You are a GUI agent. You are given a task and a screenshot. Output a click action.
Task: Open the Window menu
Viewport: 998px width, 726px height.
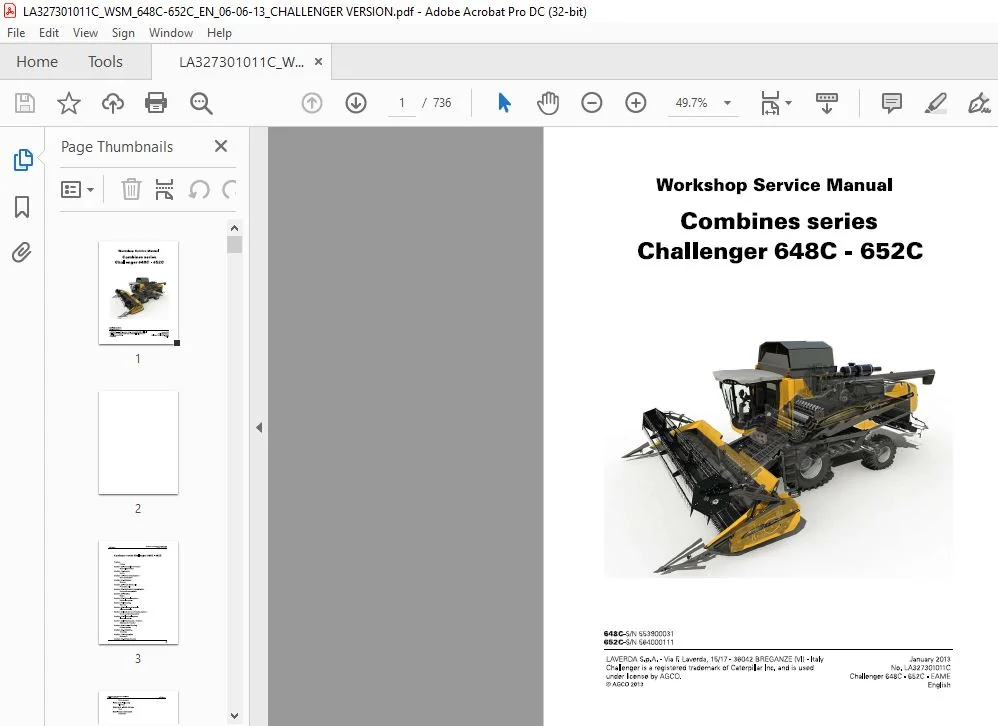coord(171,33)
